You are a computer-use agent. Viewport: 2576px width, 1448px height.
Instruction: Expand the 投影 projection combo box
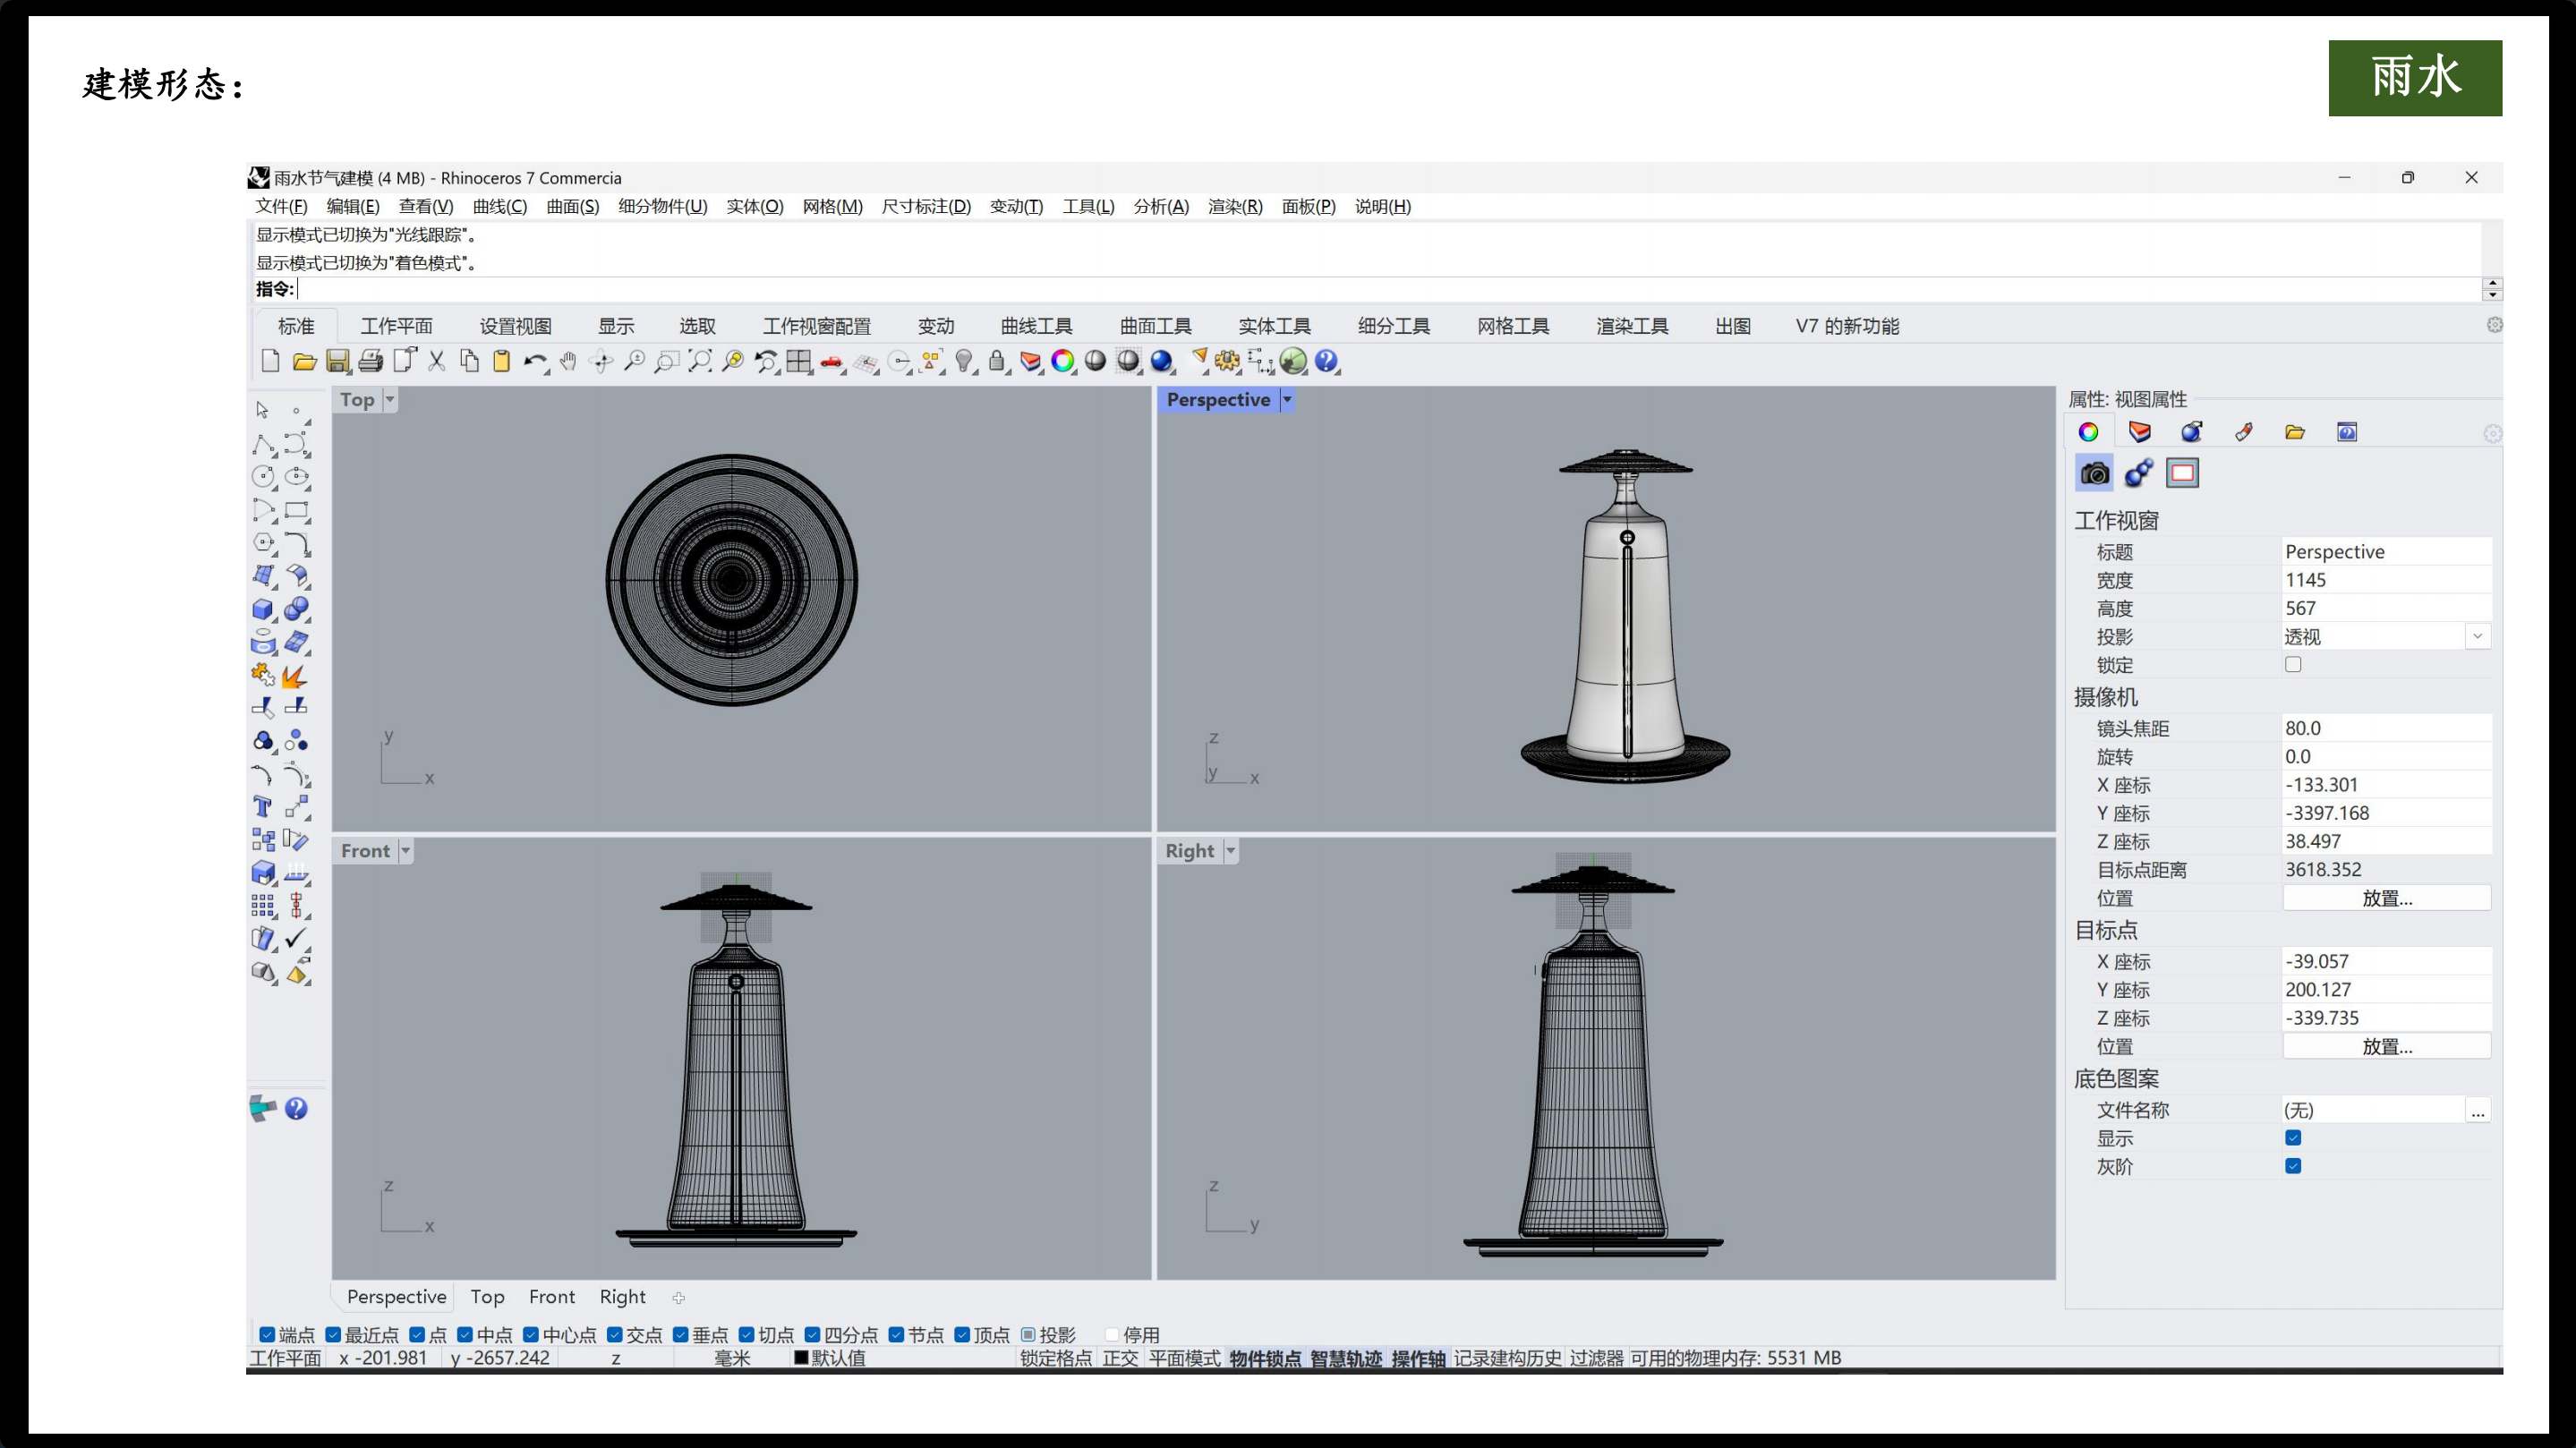2476,636
